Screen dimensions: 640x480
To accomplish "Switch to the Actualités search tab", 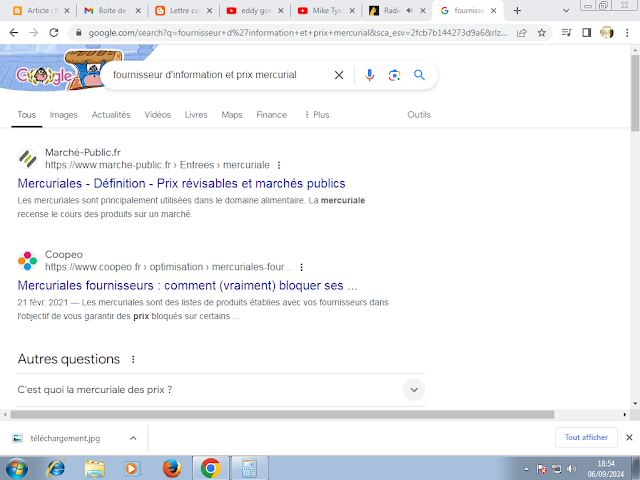I will click(x=111, y=115).
